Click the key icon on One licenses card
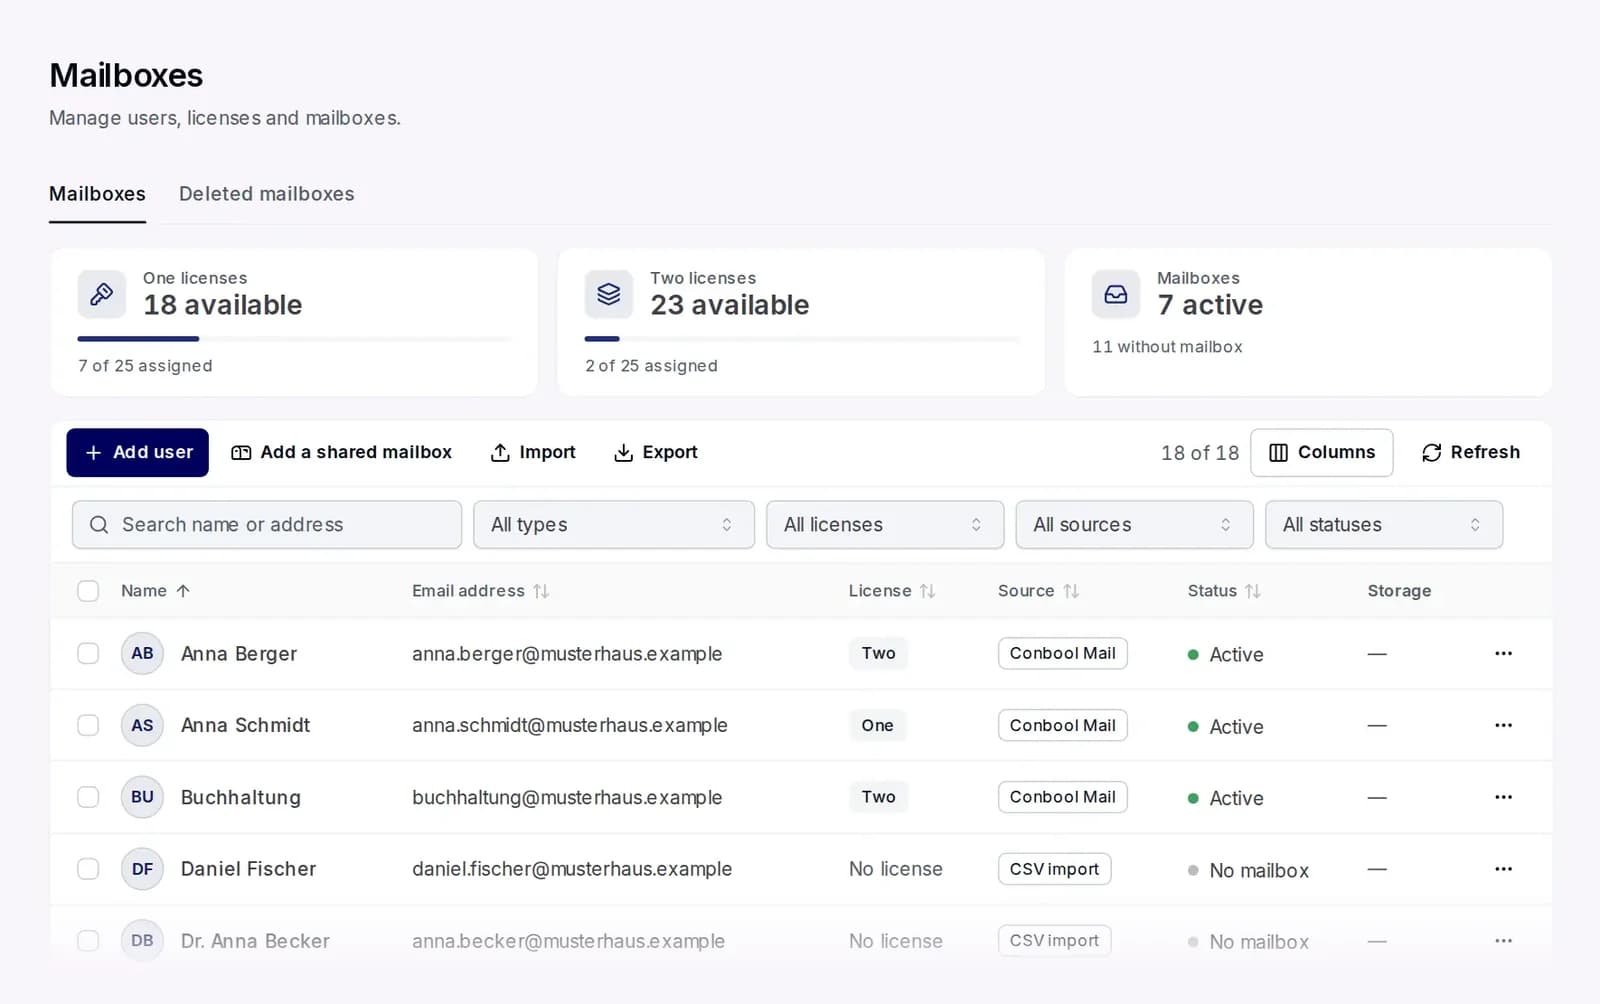 point(102,294)
